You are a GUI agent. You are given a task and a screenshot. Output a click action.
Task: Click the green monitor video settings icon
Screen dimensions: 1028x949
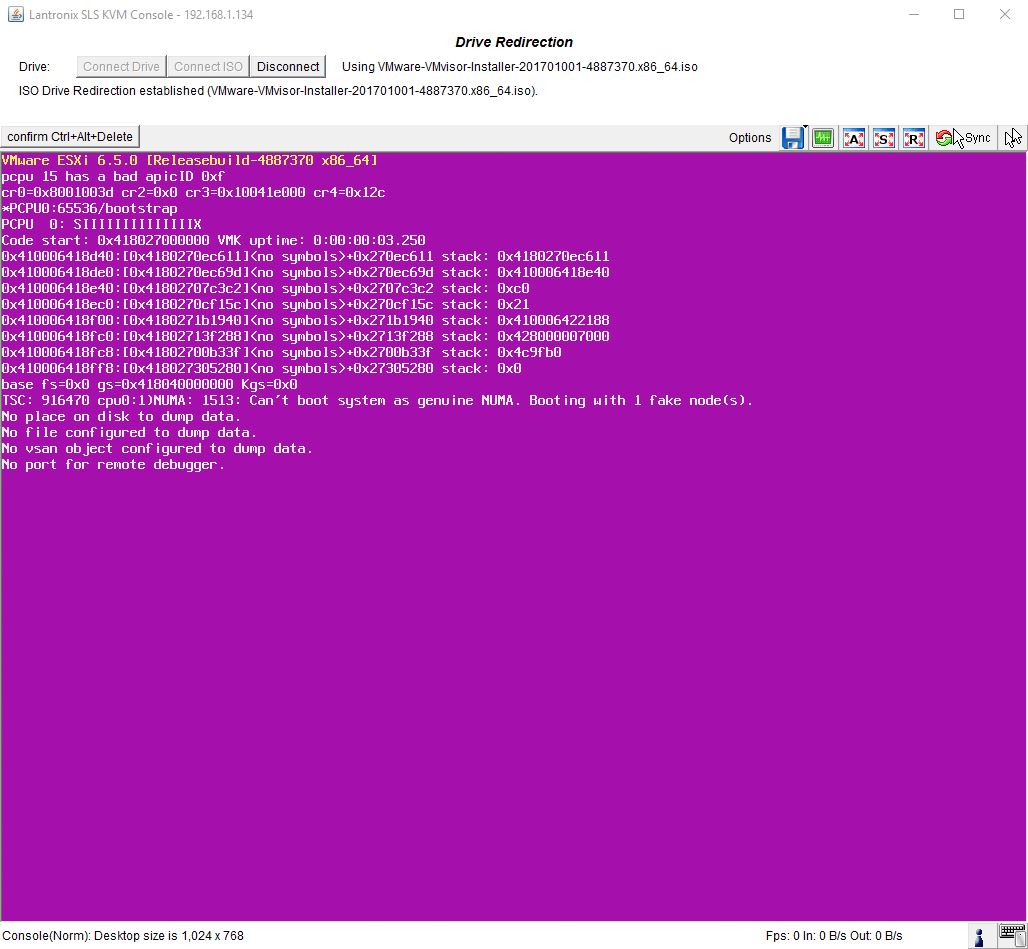coord(823,138)
